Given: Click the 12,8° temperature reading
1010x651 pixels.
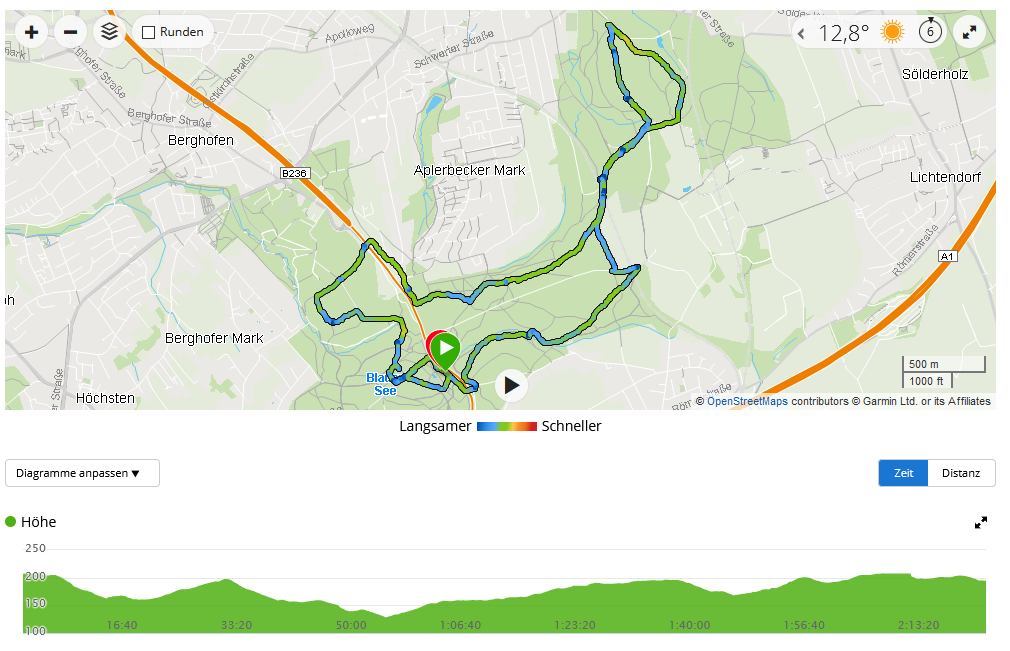Looking at the screenshot, I should pos(844,33).
